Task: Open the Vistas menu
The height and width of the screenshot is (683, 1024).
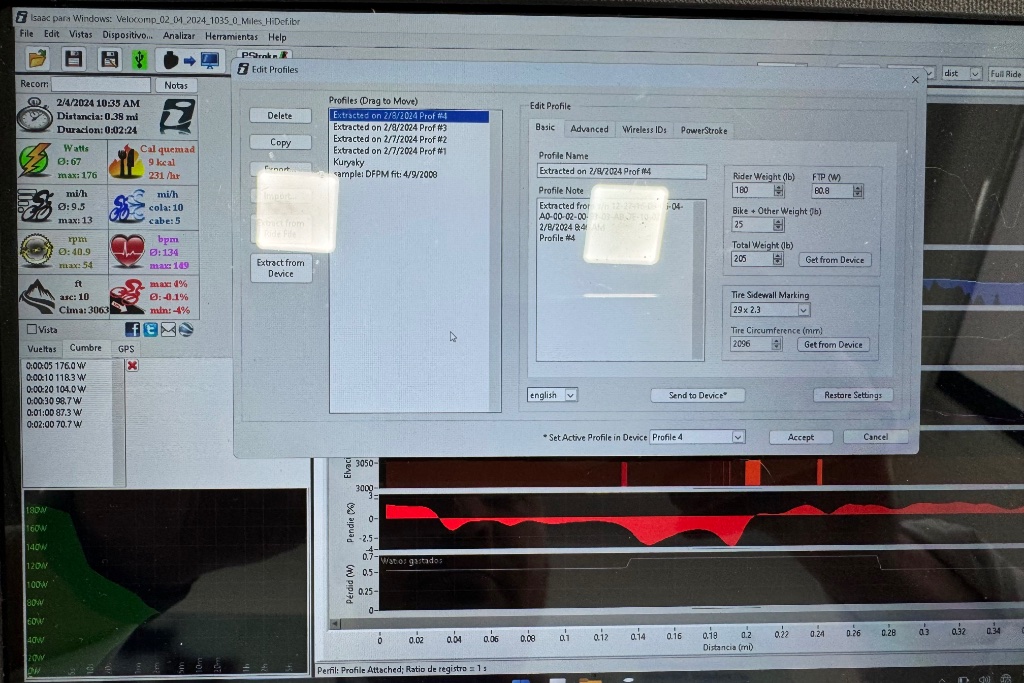Action: [x=80, y=35]
